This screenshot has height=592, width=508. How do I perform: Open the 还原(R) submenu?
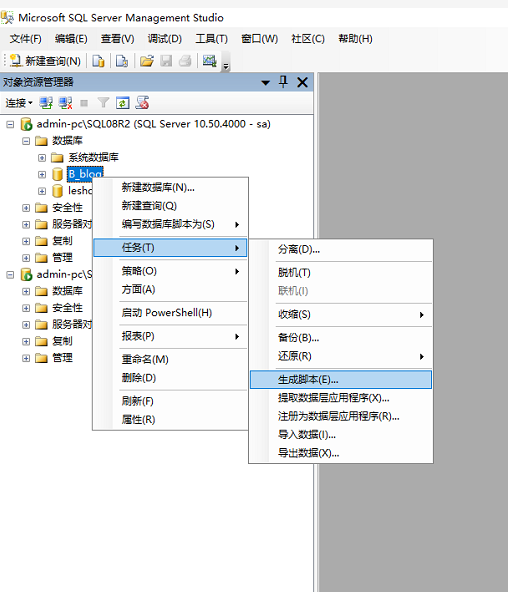pos(341,356)
